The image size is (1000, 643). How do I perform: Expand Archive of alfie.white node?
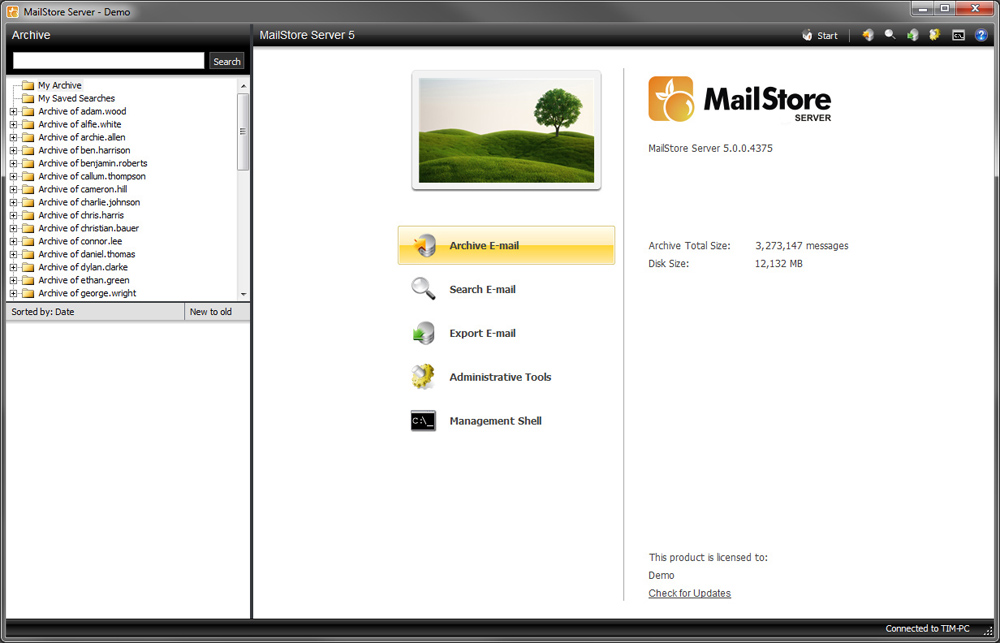(x=13, y=124)
